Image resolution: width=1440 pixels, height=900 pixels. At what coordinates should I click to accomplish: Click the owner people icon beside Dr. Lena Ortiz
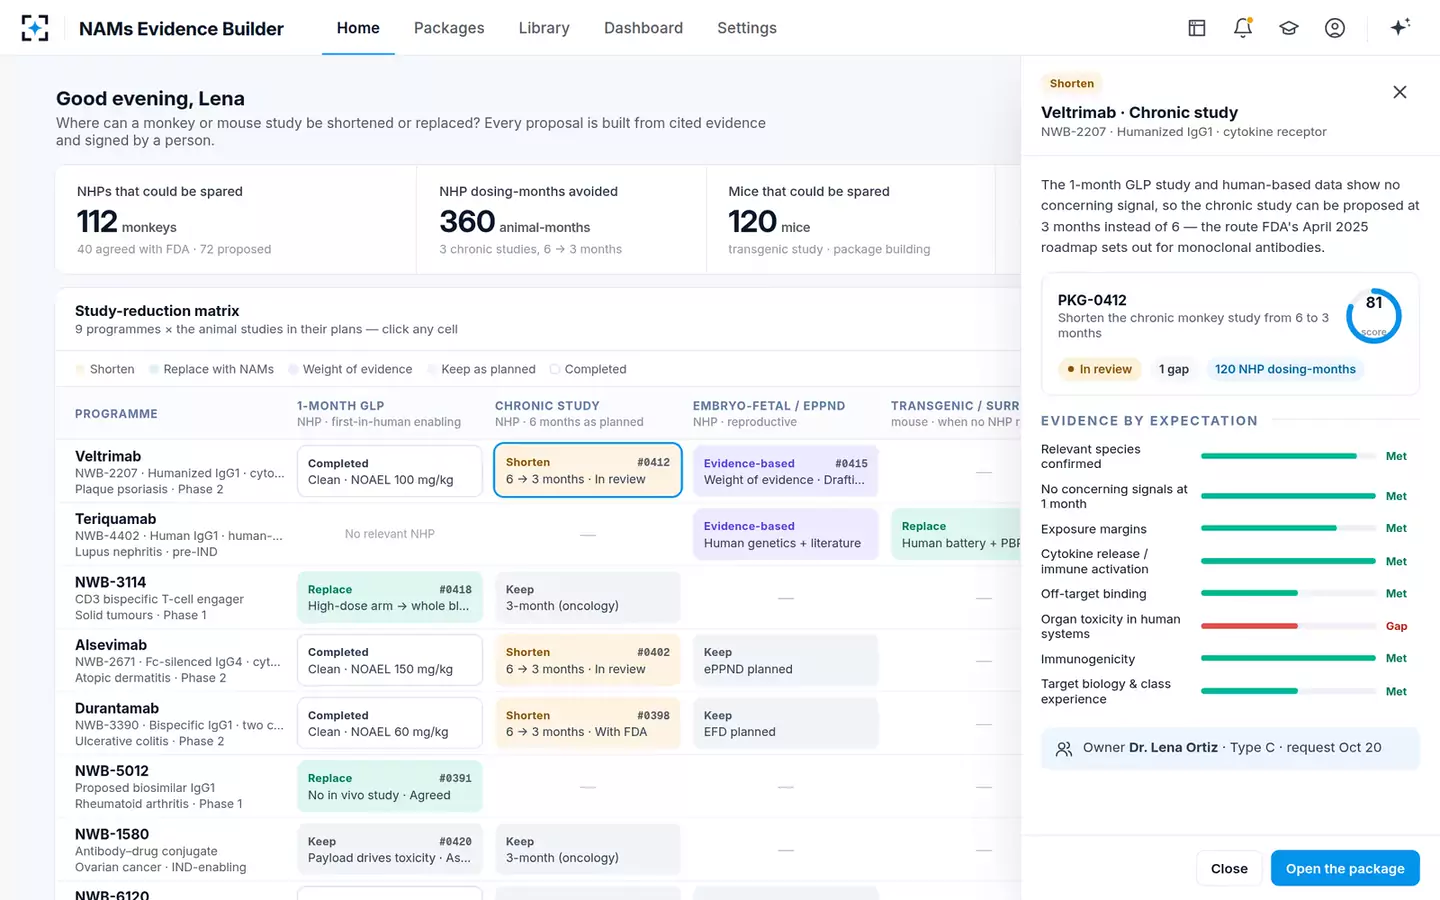pyautogui.click(x=1064, y=748)
